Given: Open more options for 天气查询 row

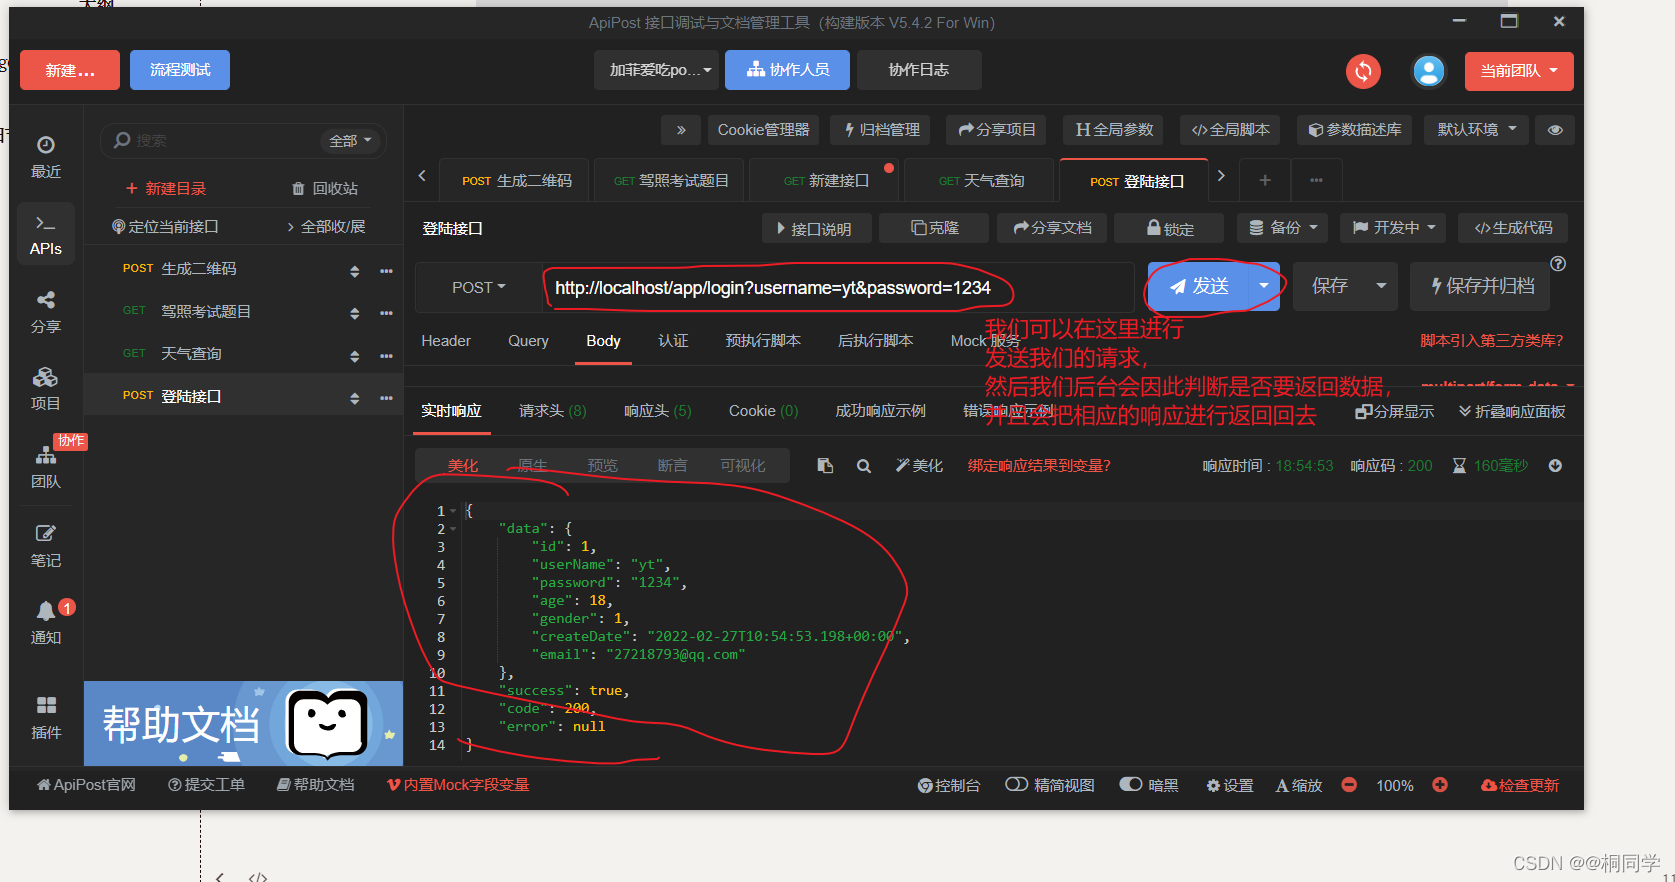Looking at the screenshot, I should coord(386,356).
